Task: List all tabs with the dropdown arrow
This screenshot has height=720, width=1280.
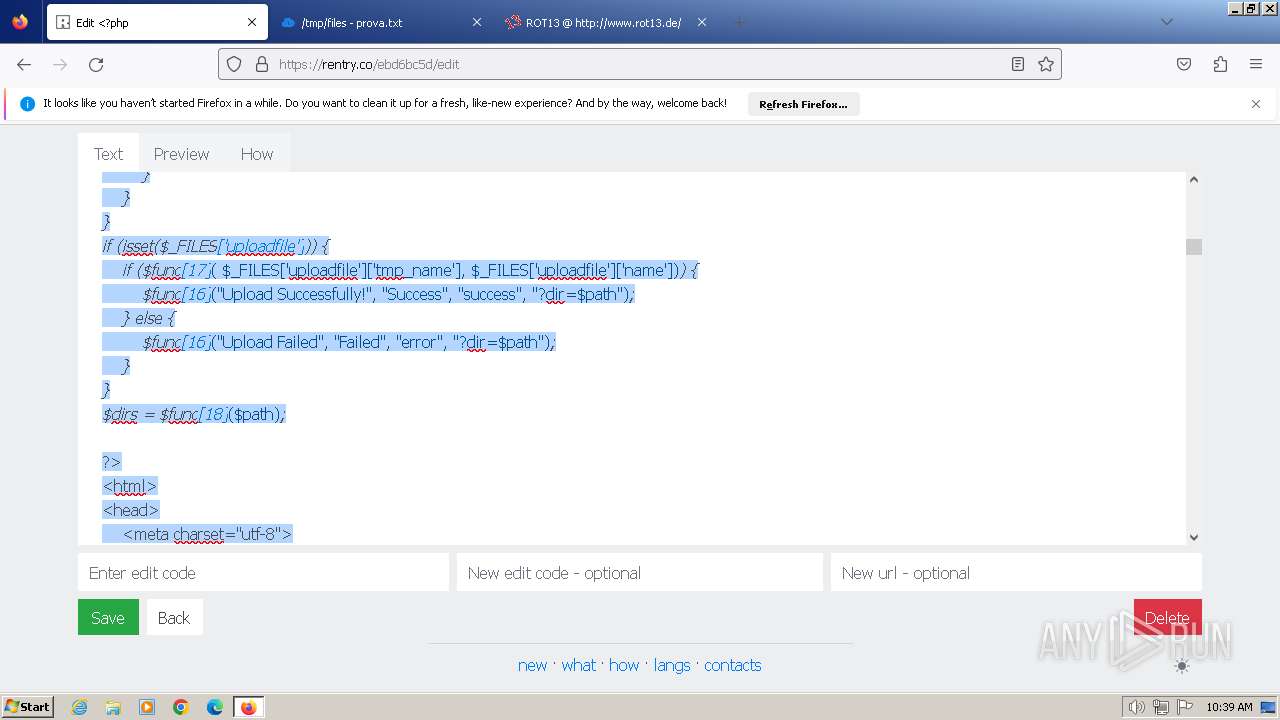Action: [1166, 22]
